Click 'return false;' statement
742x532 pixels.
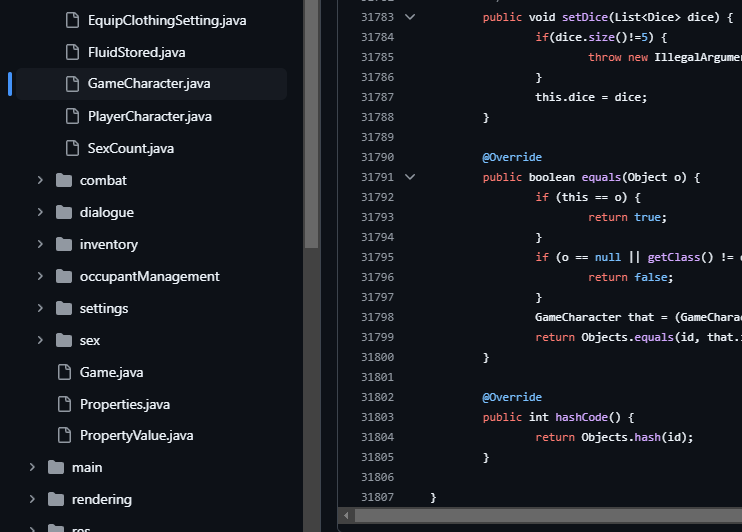[x=630, y=277]
